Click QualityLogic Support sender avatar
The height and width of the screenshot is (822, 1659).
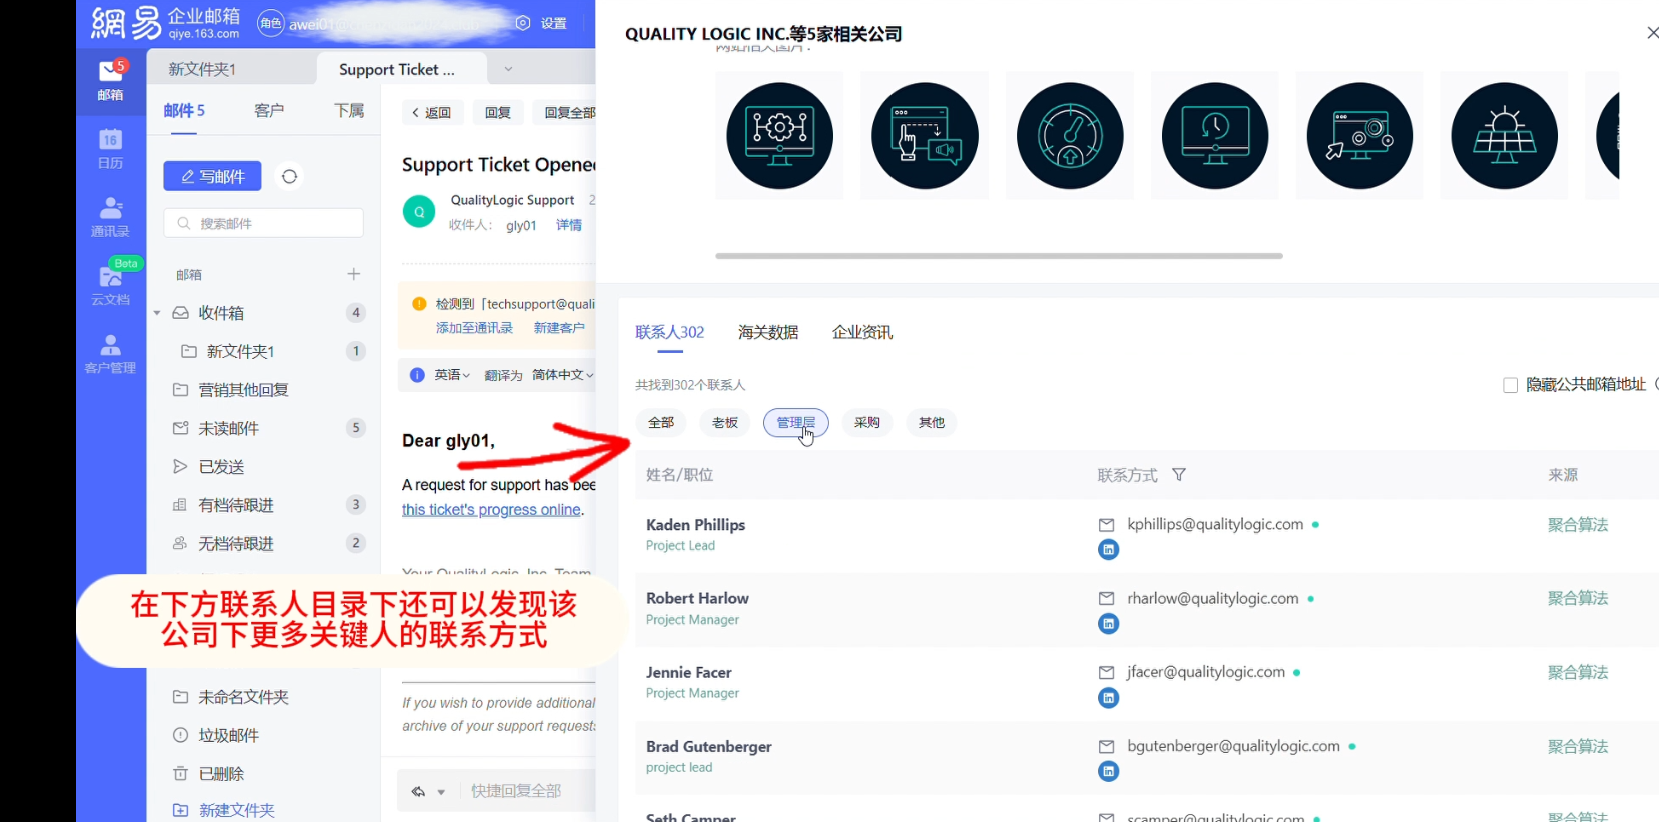pyautogui.click(x=419, y=211)
